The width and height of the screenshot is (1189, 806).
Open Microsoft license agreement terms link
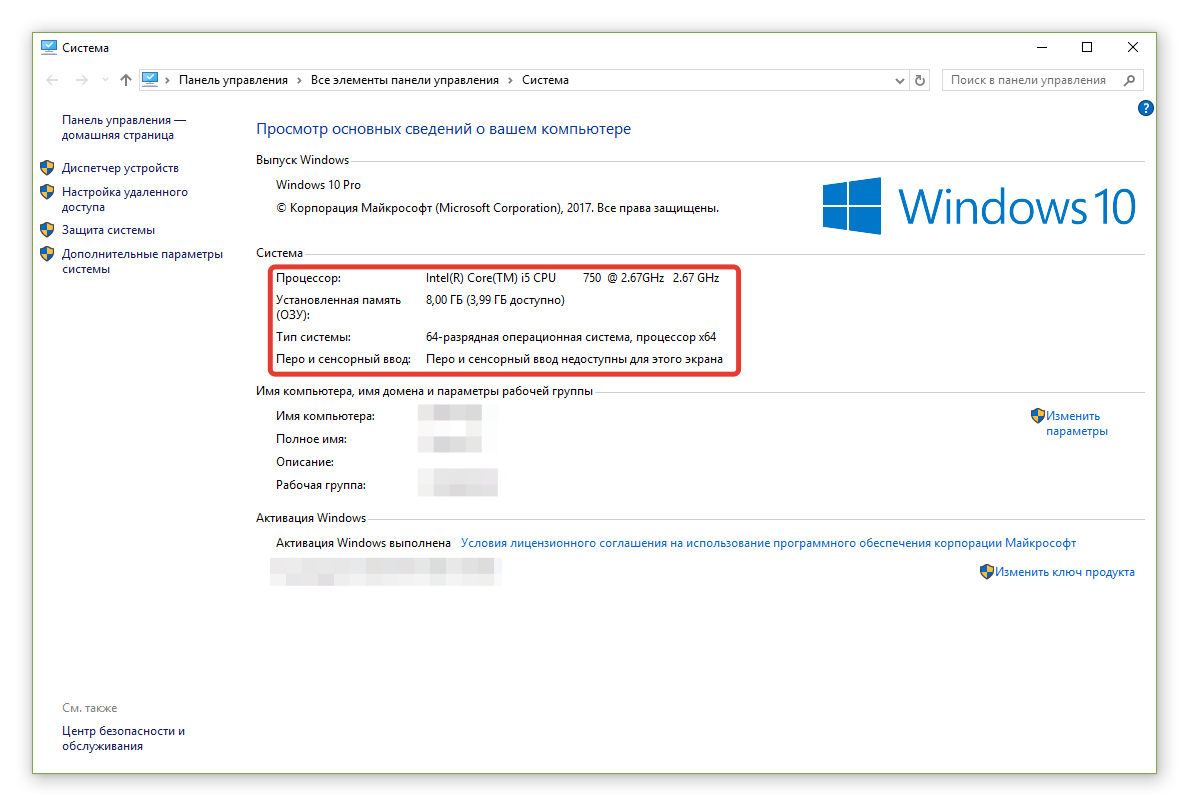pyautogui.click(x=768, y=543)
